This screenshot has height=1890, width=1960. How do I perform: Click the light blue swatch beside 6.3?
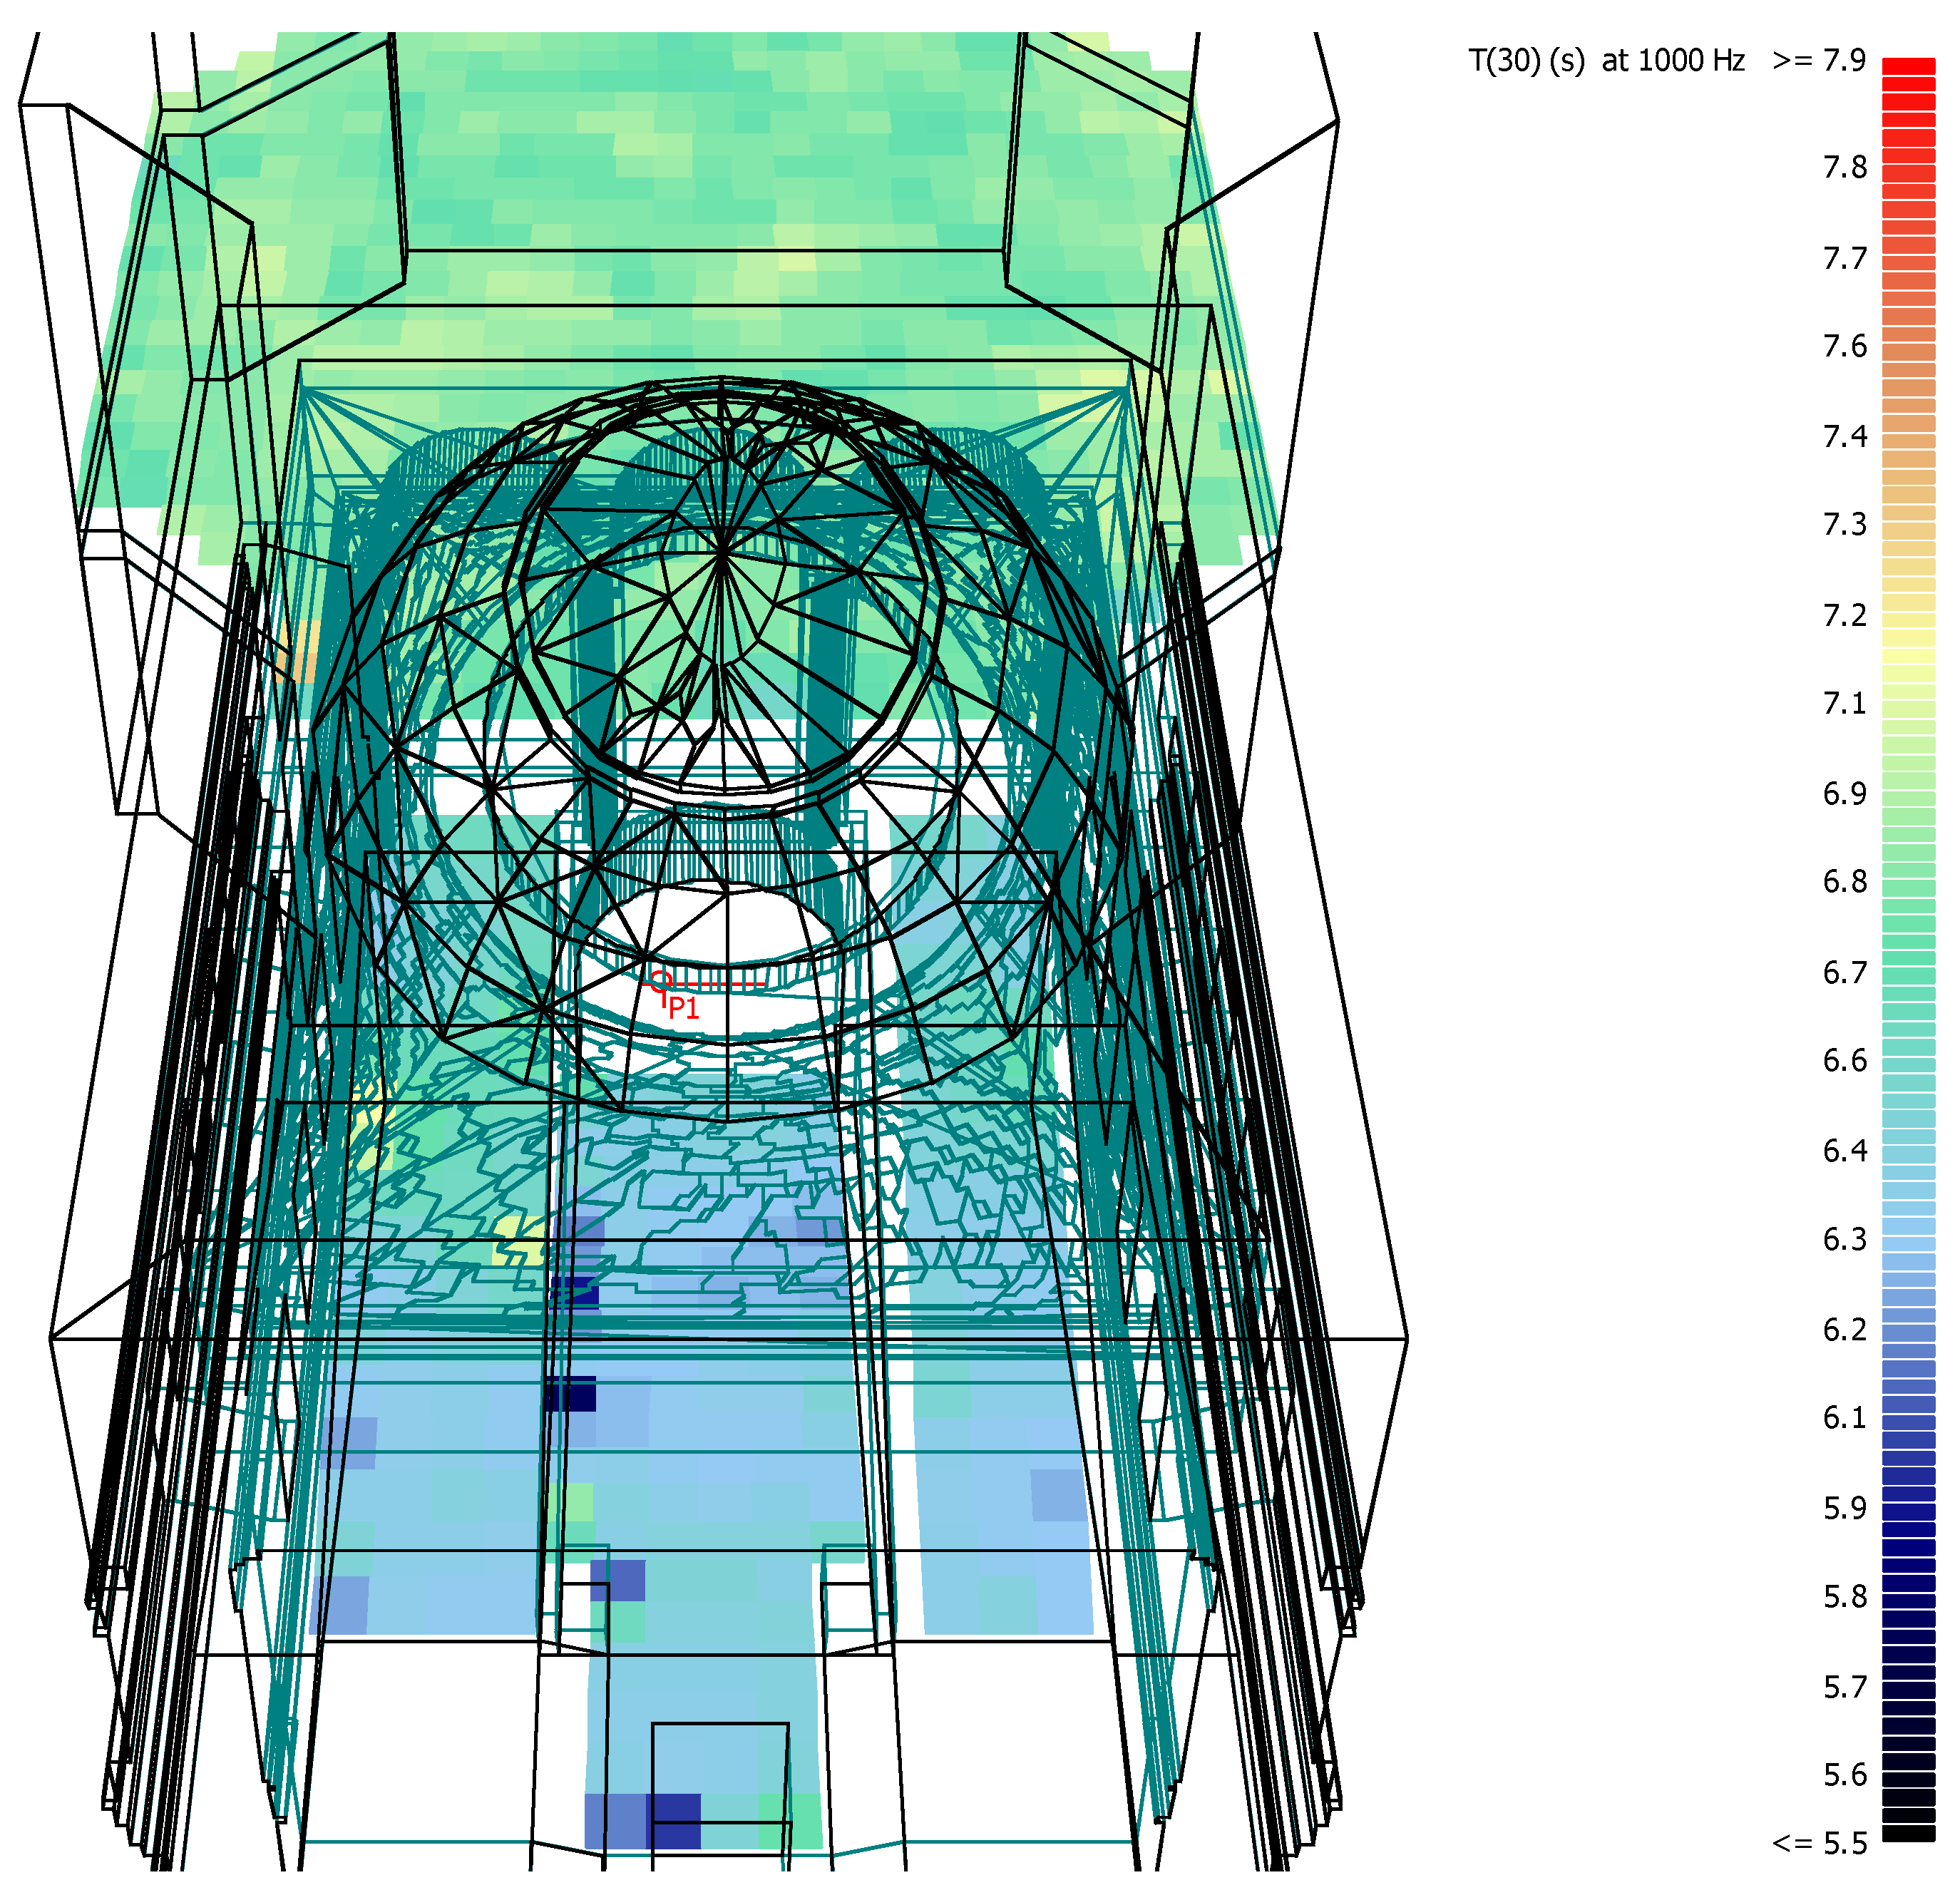1908,1244
